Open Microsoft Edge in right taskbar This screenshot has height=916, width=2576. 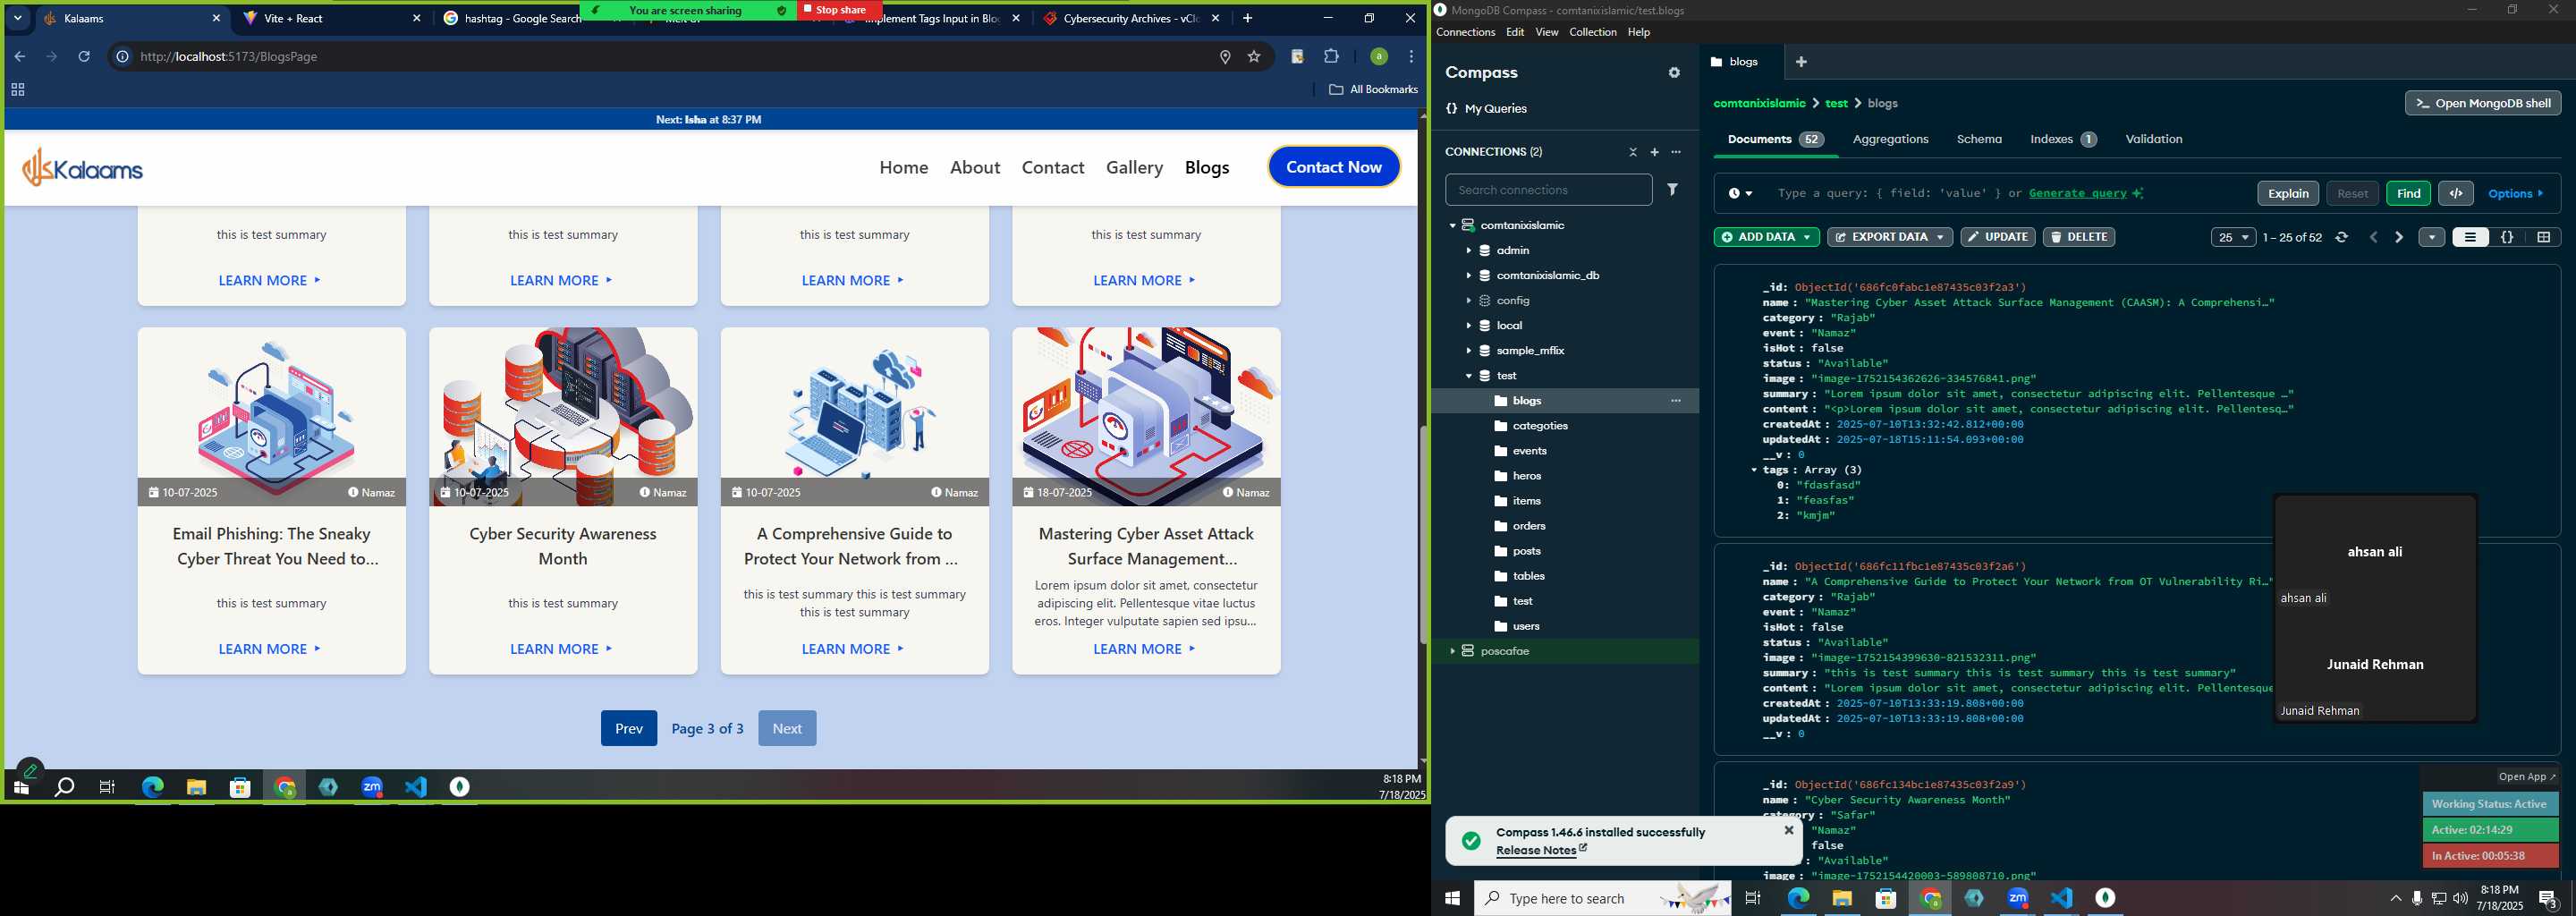[x=1798, y=898]
